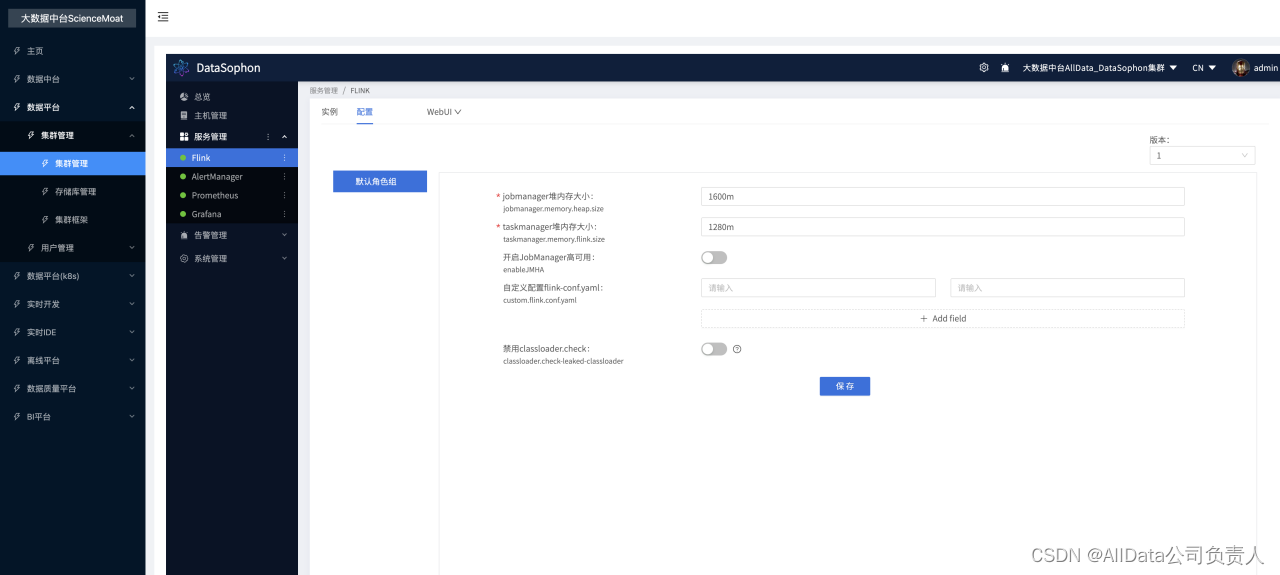Select the highlighted 集群管理 submenu item
This screenshot has width=1280, height=575.
(73, 163)
